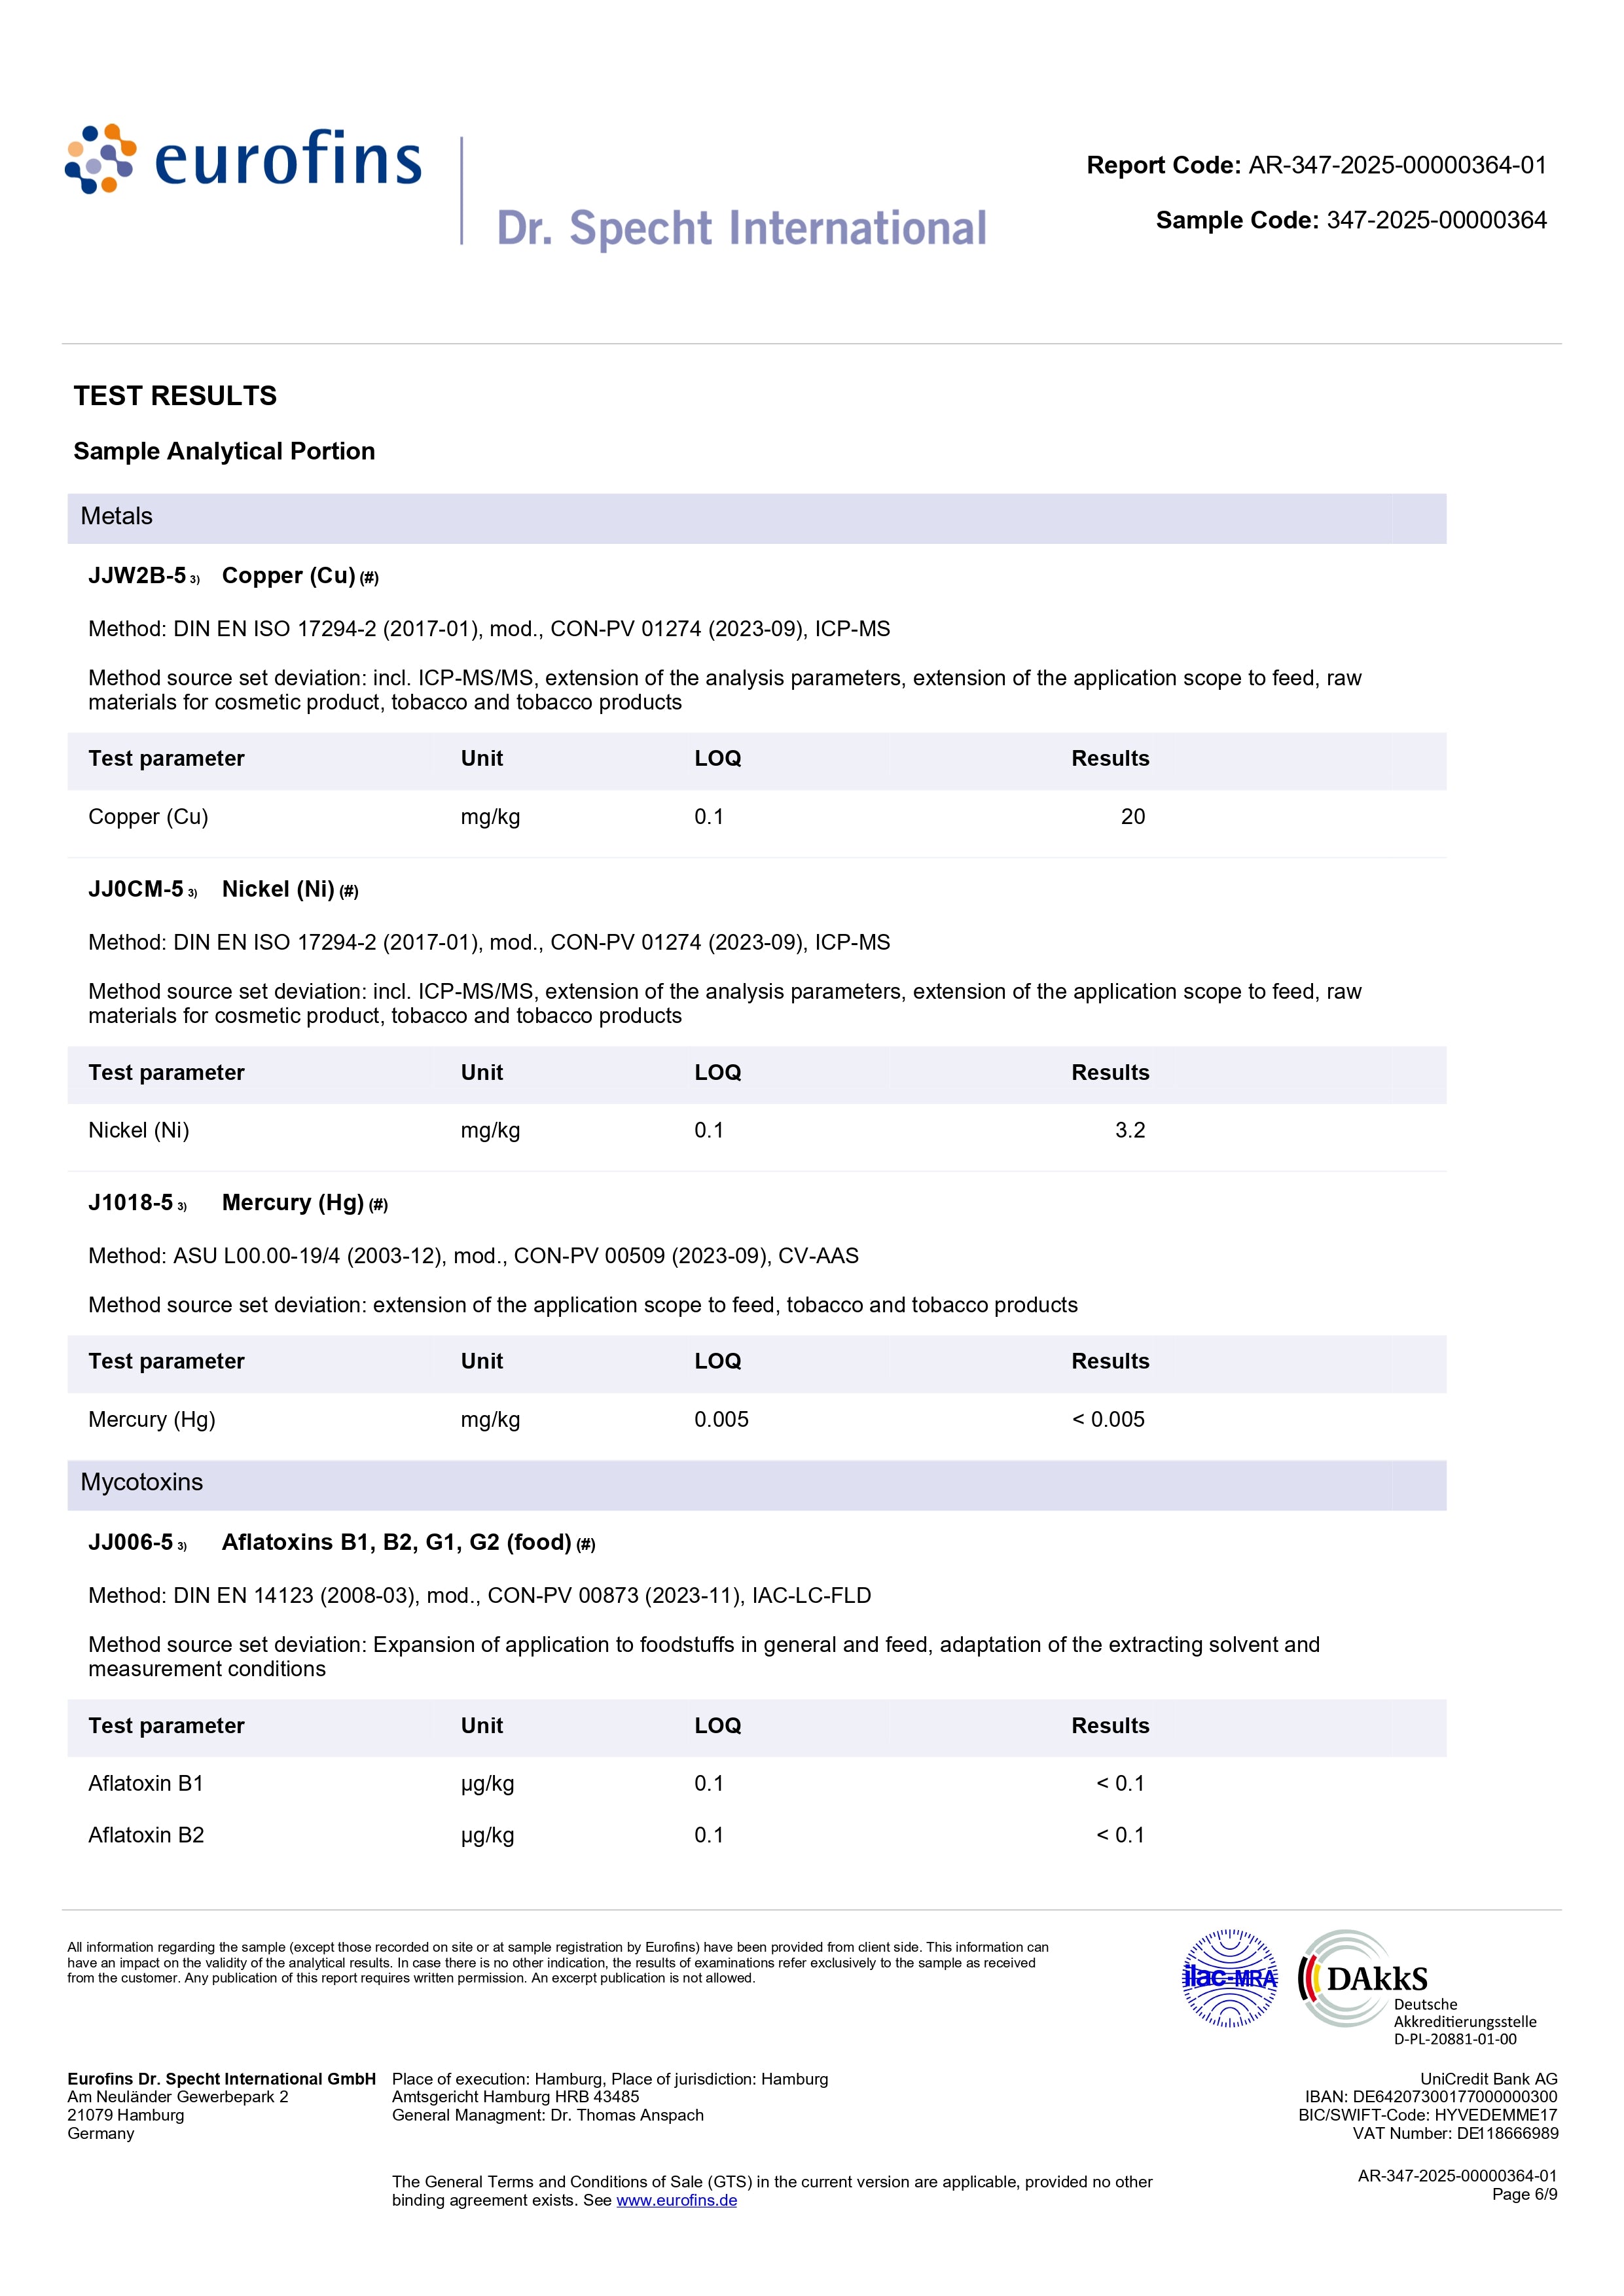Viewport: 1624px width, 2296px height.
Task: Click the JJ006-5 Aflatoxins test heading
Action: click(396, 1542)
